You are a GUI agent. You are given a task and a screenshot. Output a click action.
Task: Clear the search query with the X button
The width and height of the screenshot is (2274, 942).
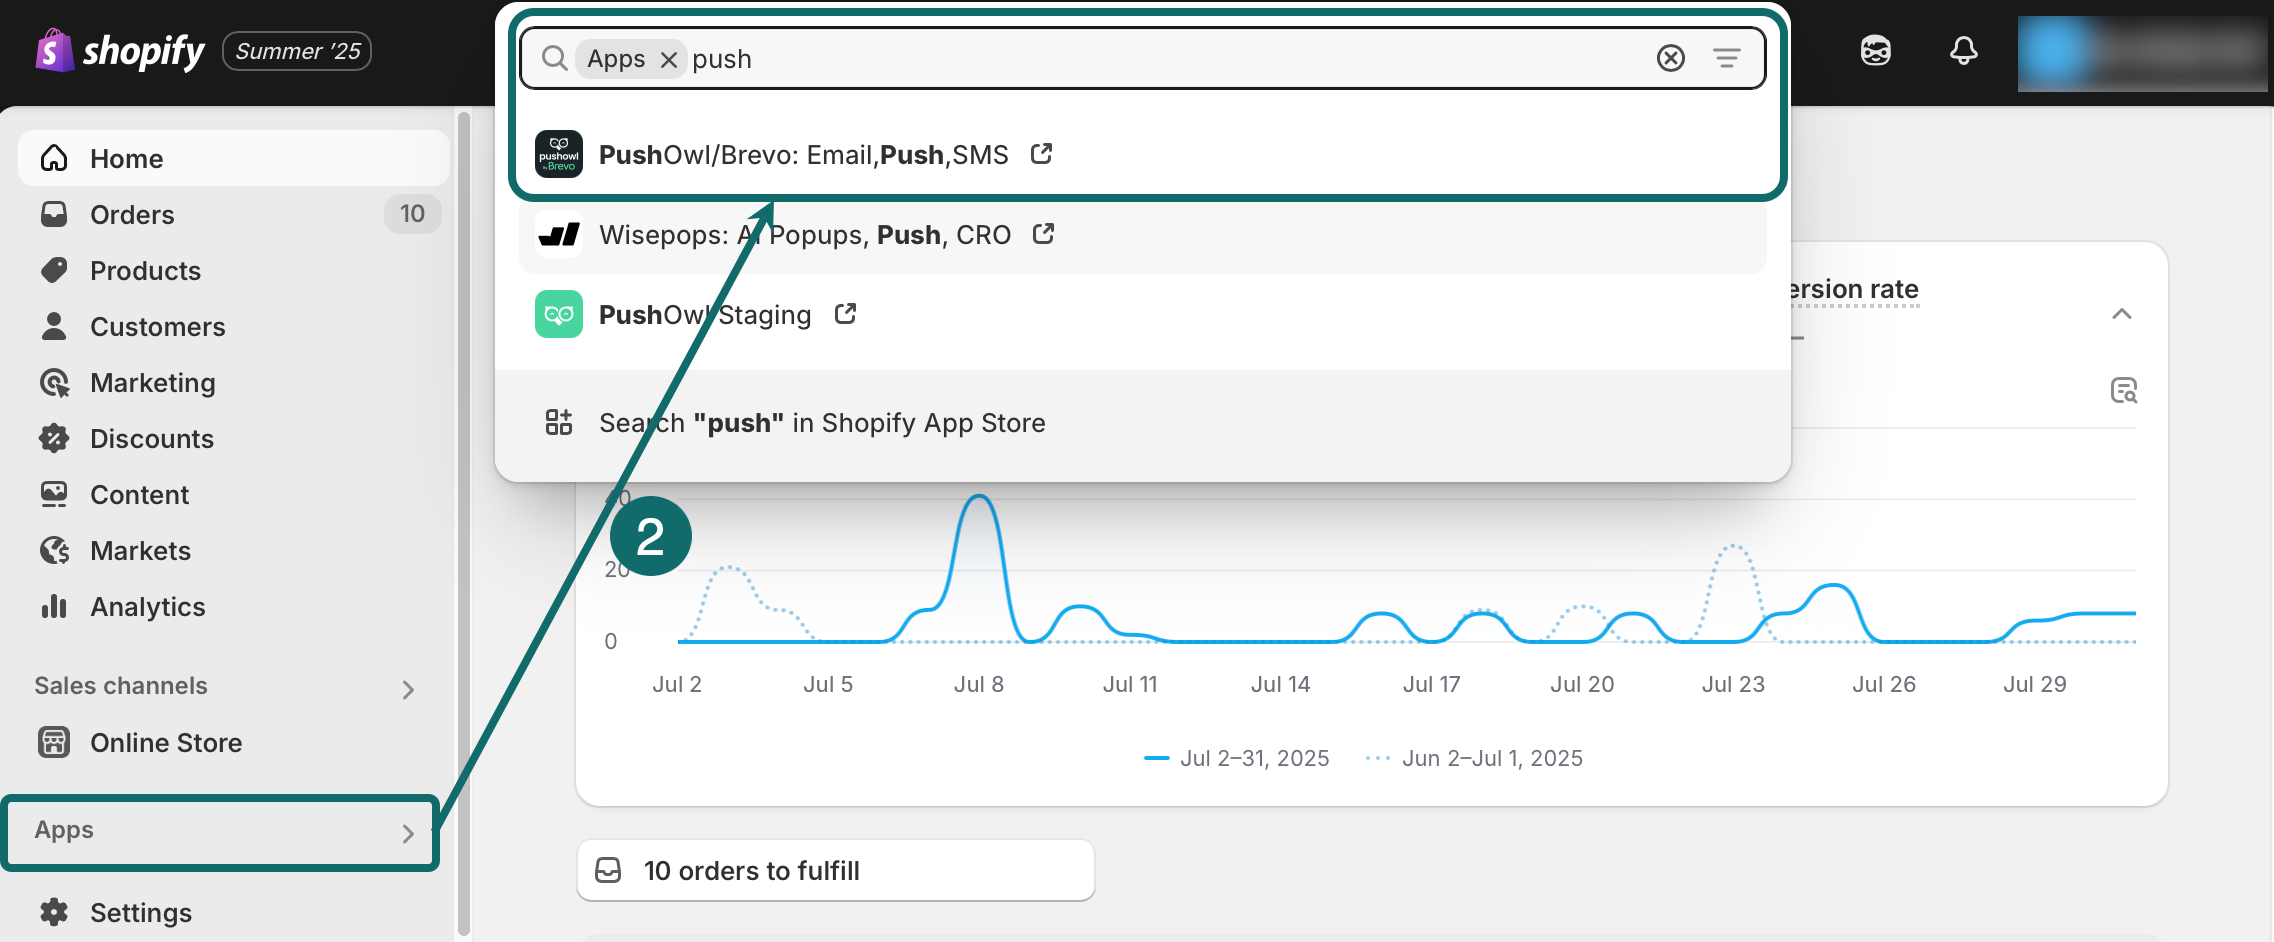pyautogui.click(x=1670, y=58)
